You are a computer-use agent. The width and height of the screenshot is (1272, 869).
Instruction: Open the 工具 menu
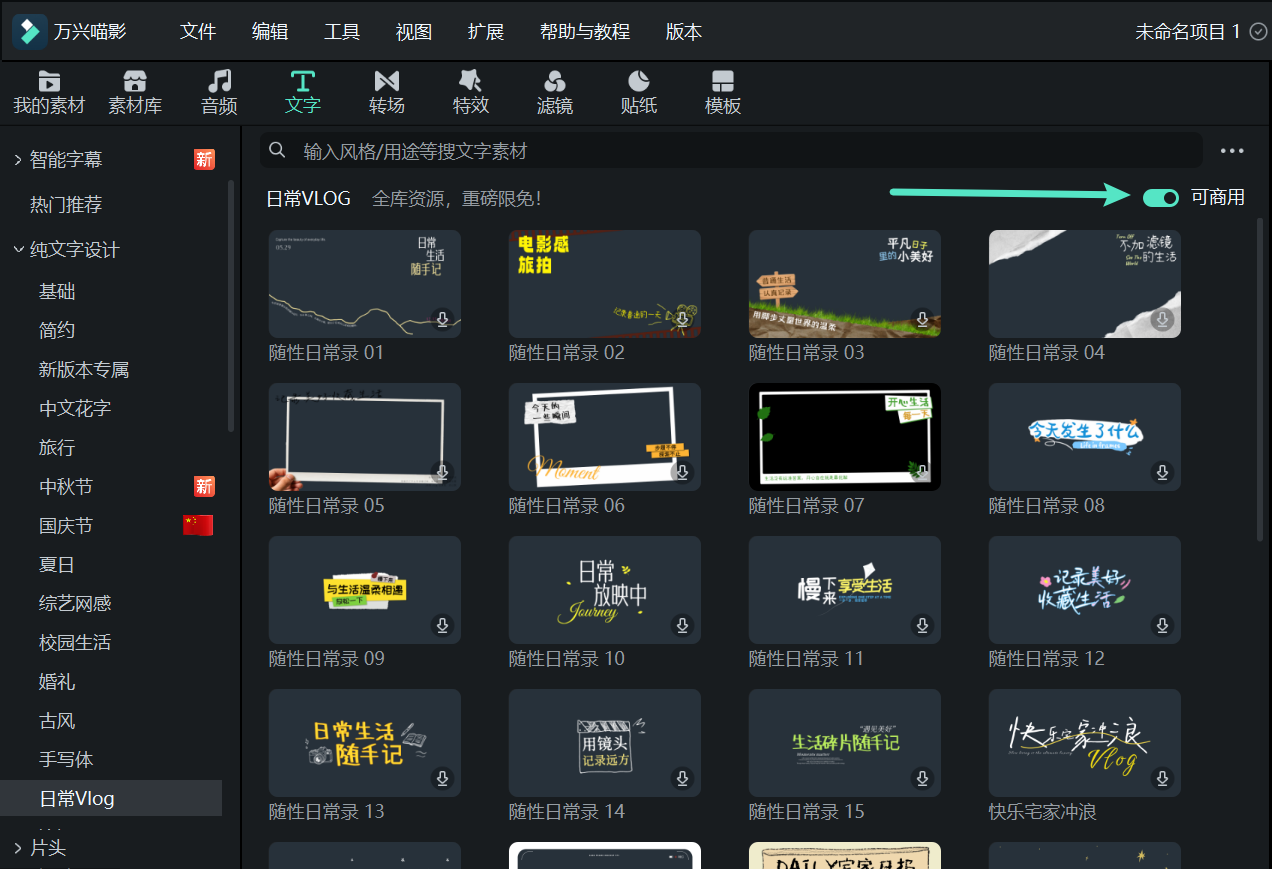(342, 32)
